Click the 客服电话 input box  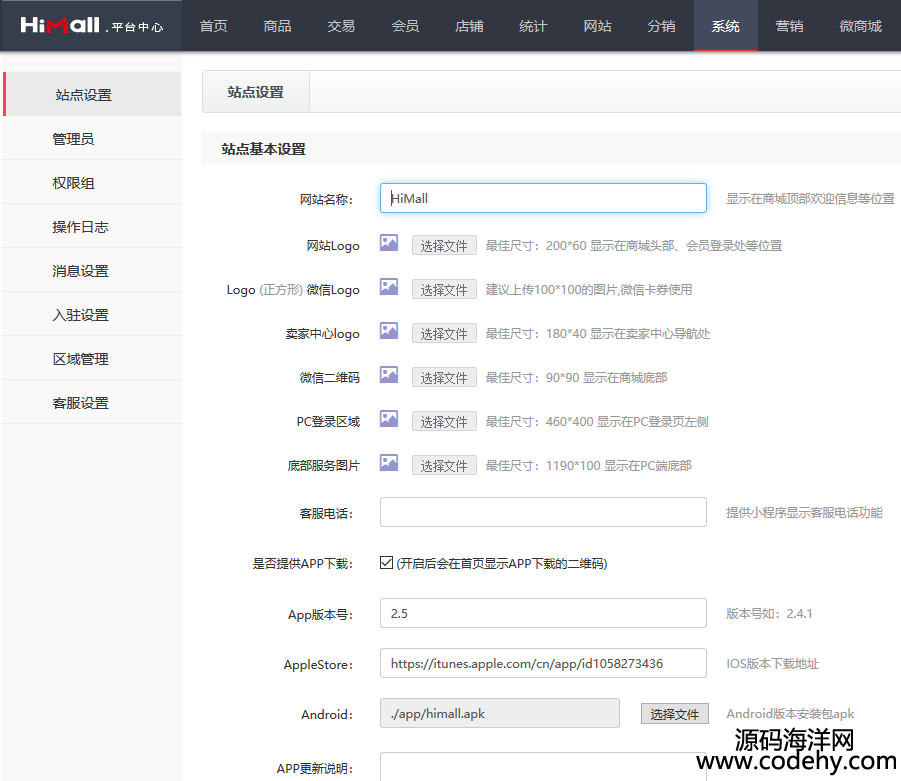543,512
